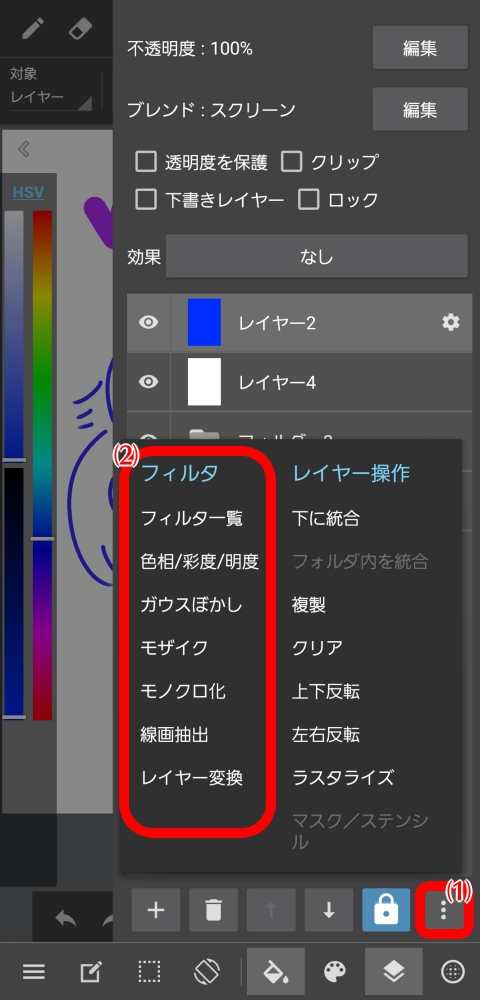480x1000 pixels.
Task: Adjust the upper saturation slider bar
Action: click(x=14, y=335)
